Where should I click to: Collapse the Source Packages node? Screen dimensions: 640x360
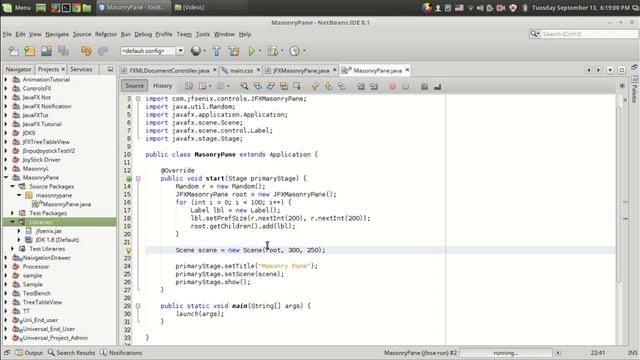[12, 187]
